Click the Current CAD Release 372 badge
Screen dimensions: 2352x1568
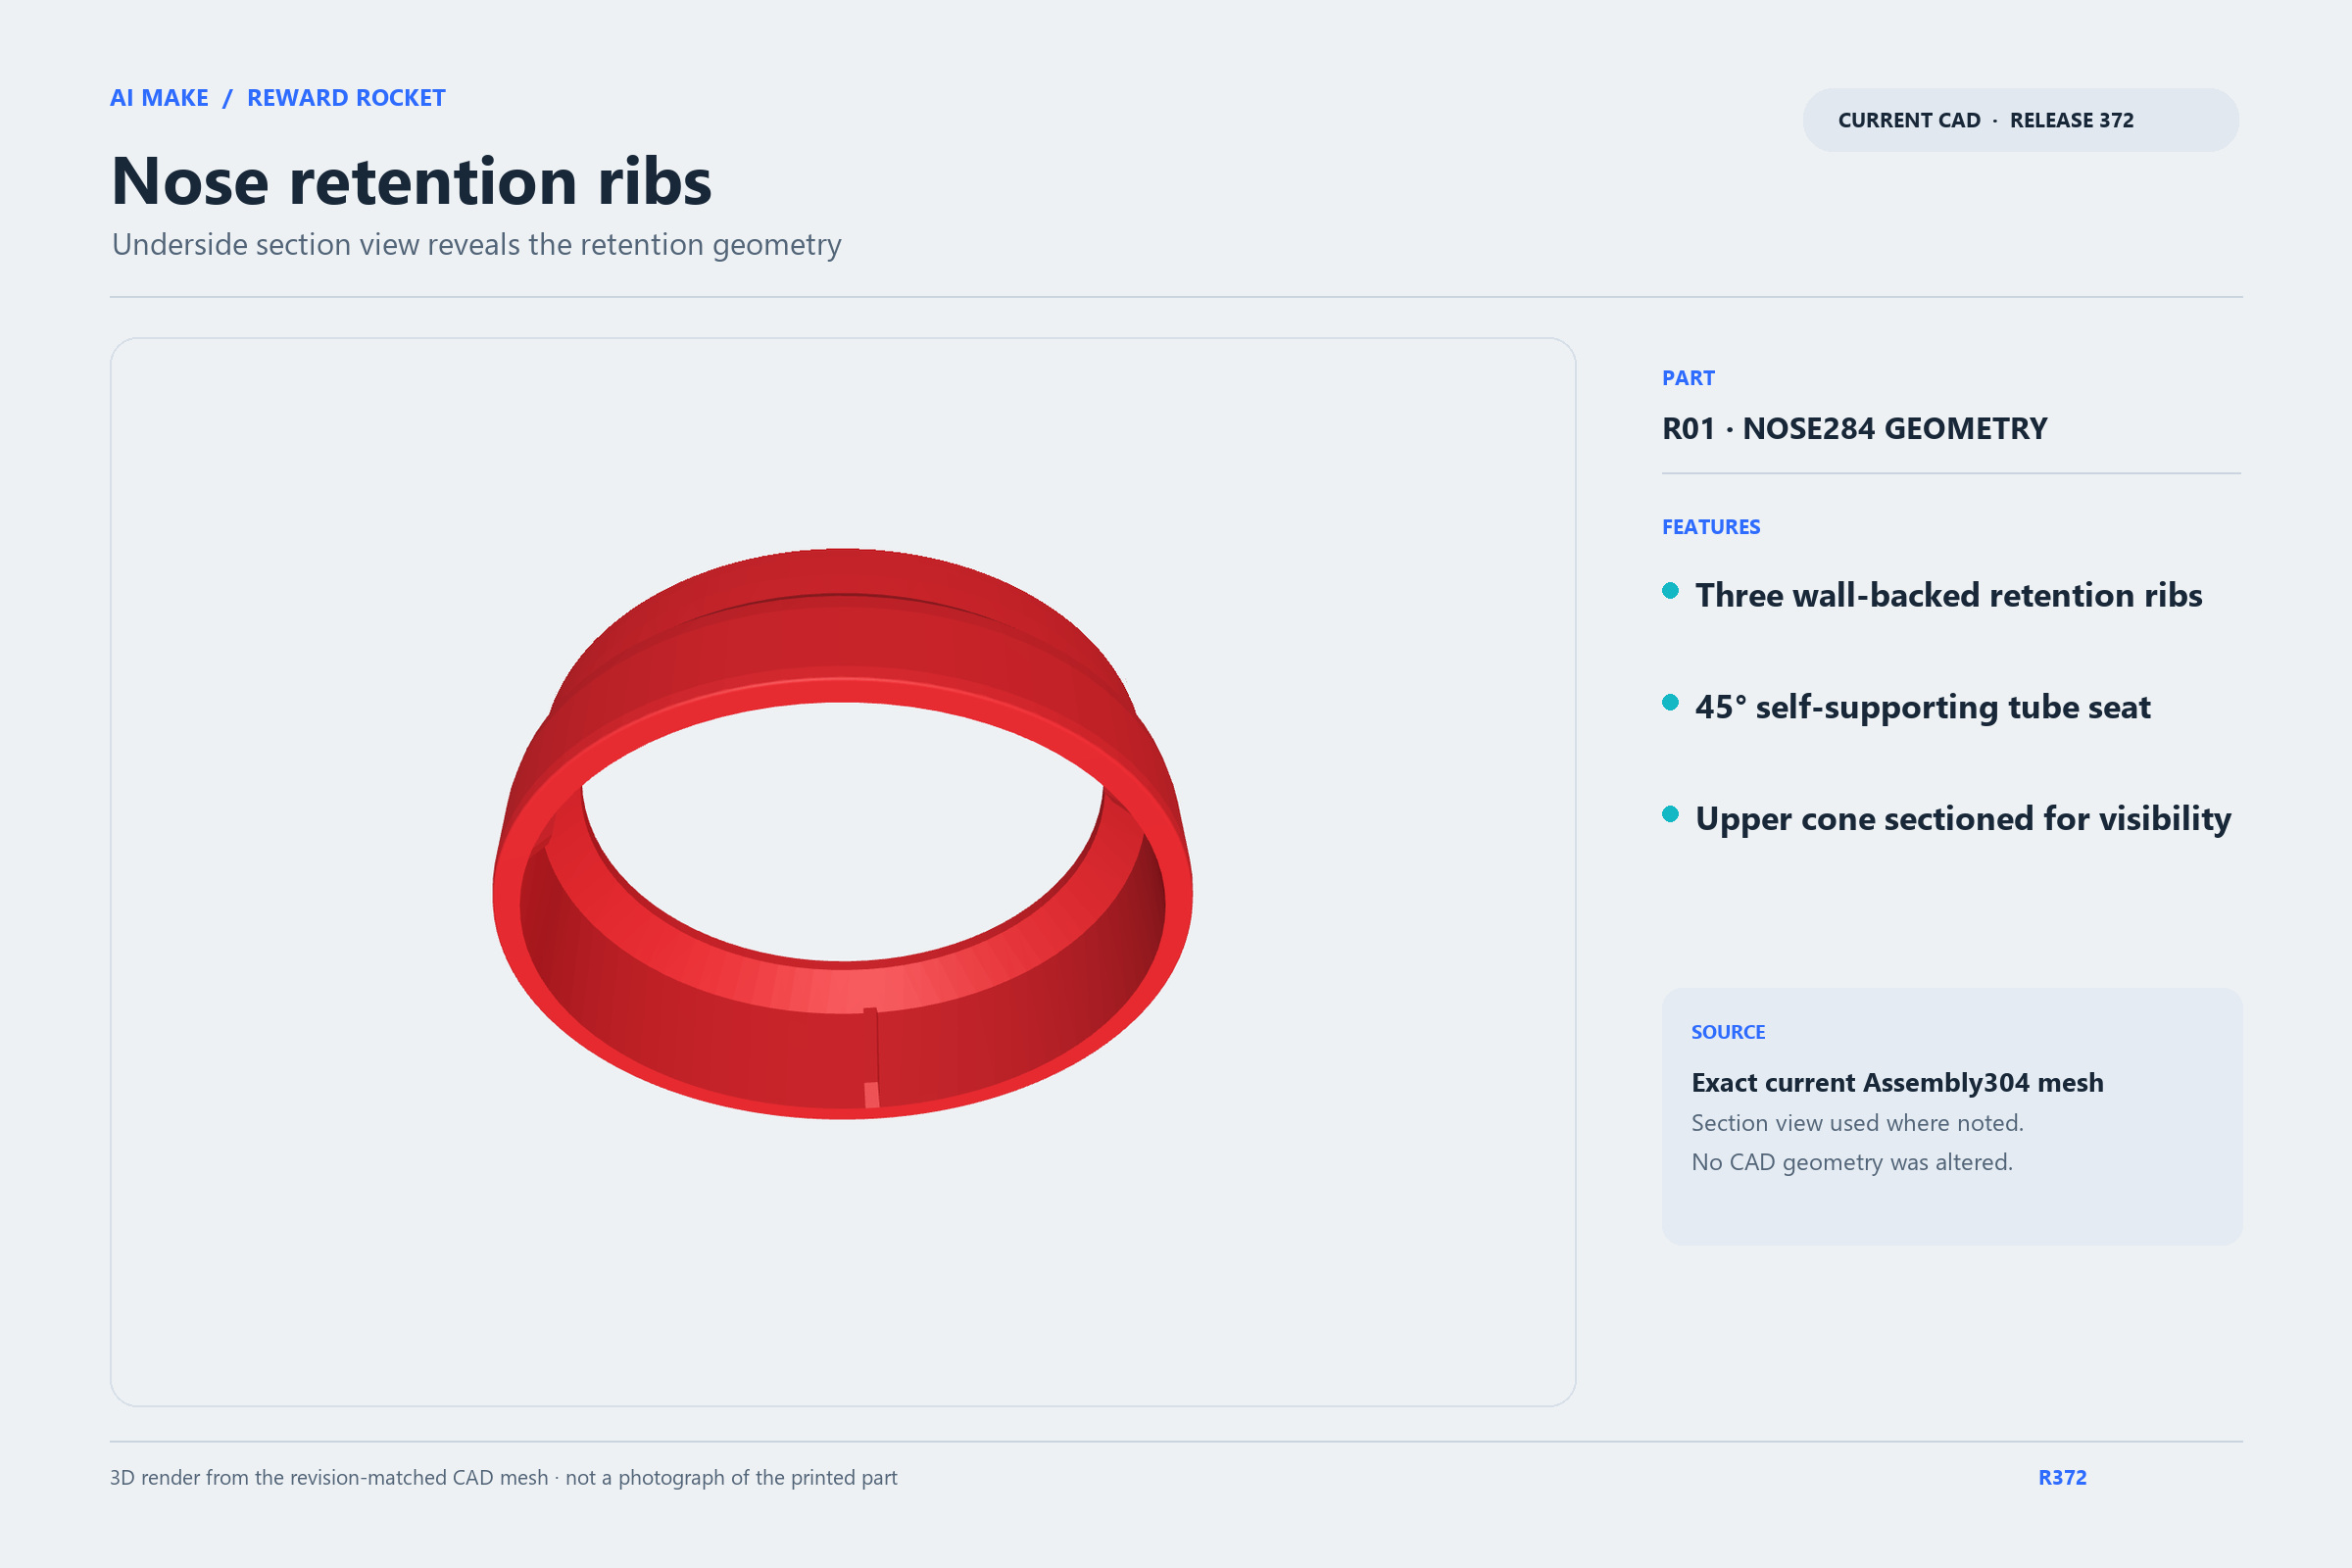tap(2020, 120)
